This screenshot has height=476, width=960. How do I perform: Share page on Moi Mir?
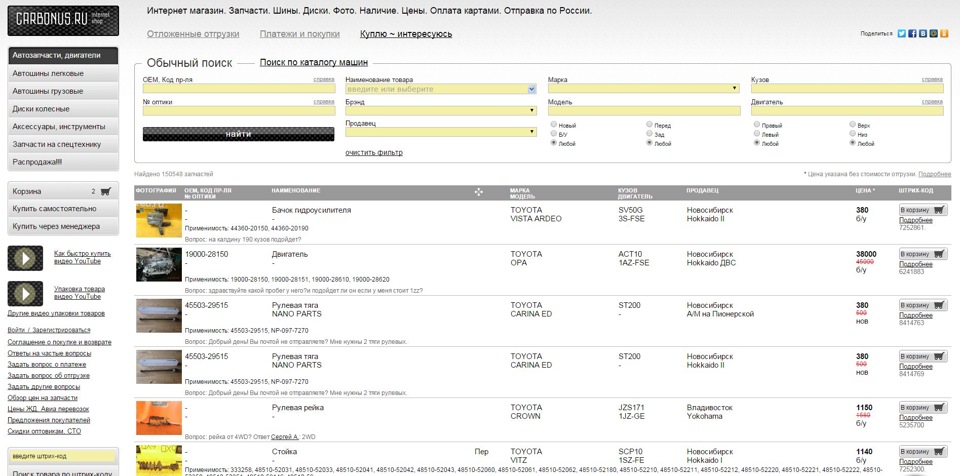pyautogui.click(x=933, y=34)
